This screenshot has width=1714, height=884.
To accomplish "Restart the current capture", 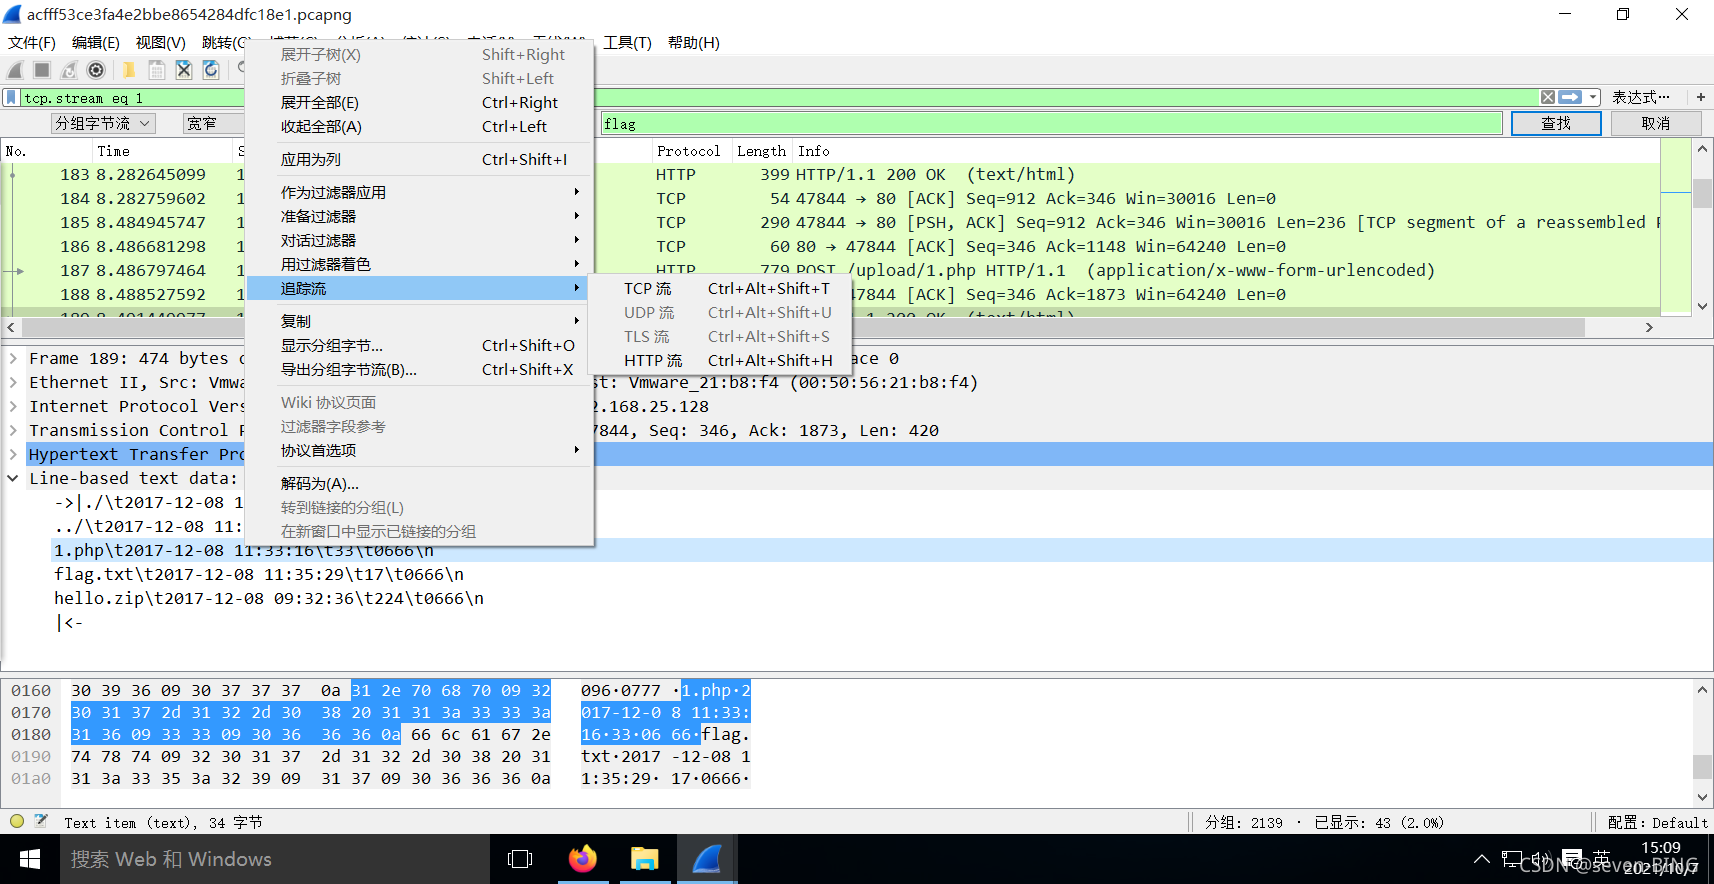I will click(x=69, y=70).
